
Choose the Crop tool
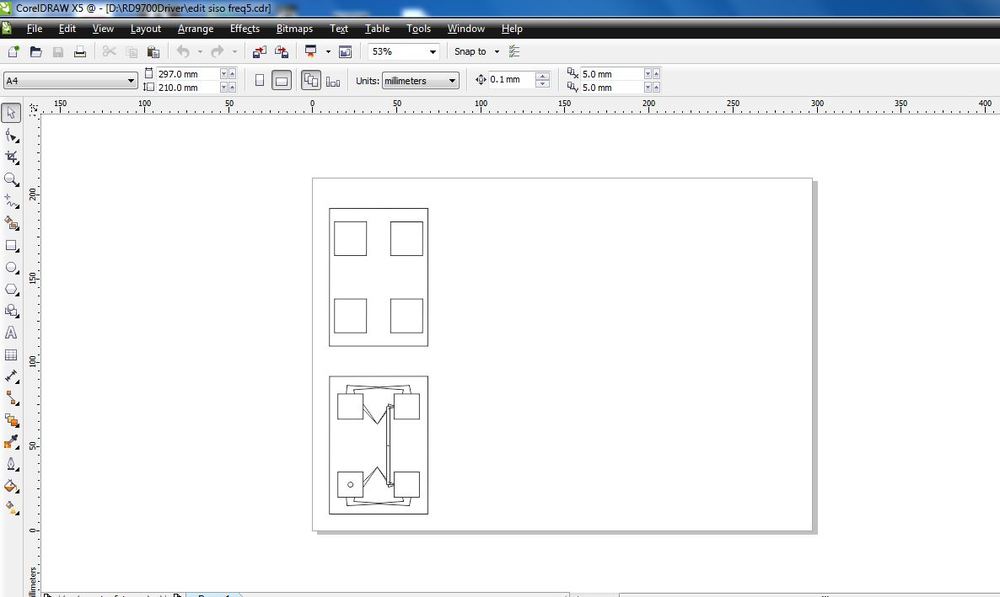[x=11, y=157]
